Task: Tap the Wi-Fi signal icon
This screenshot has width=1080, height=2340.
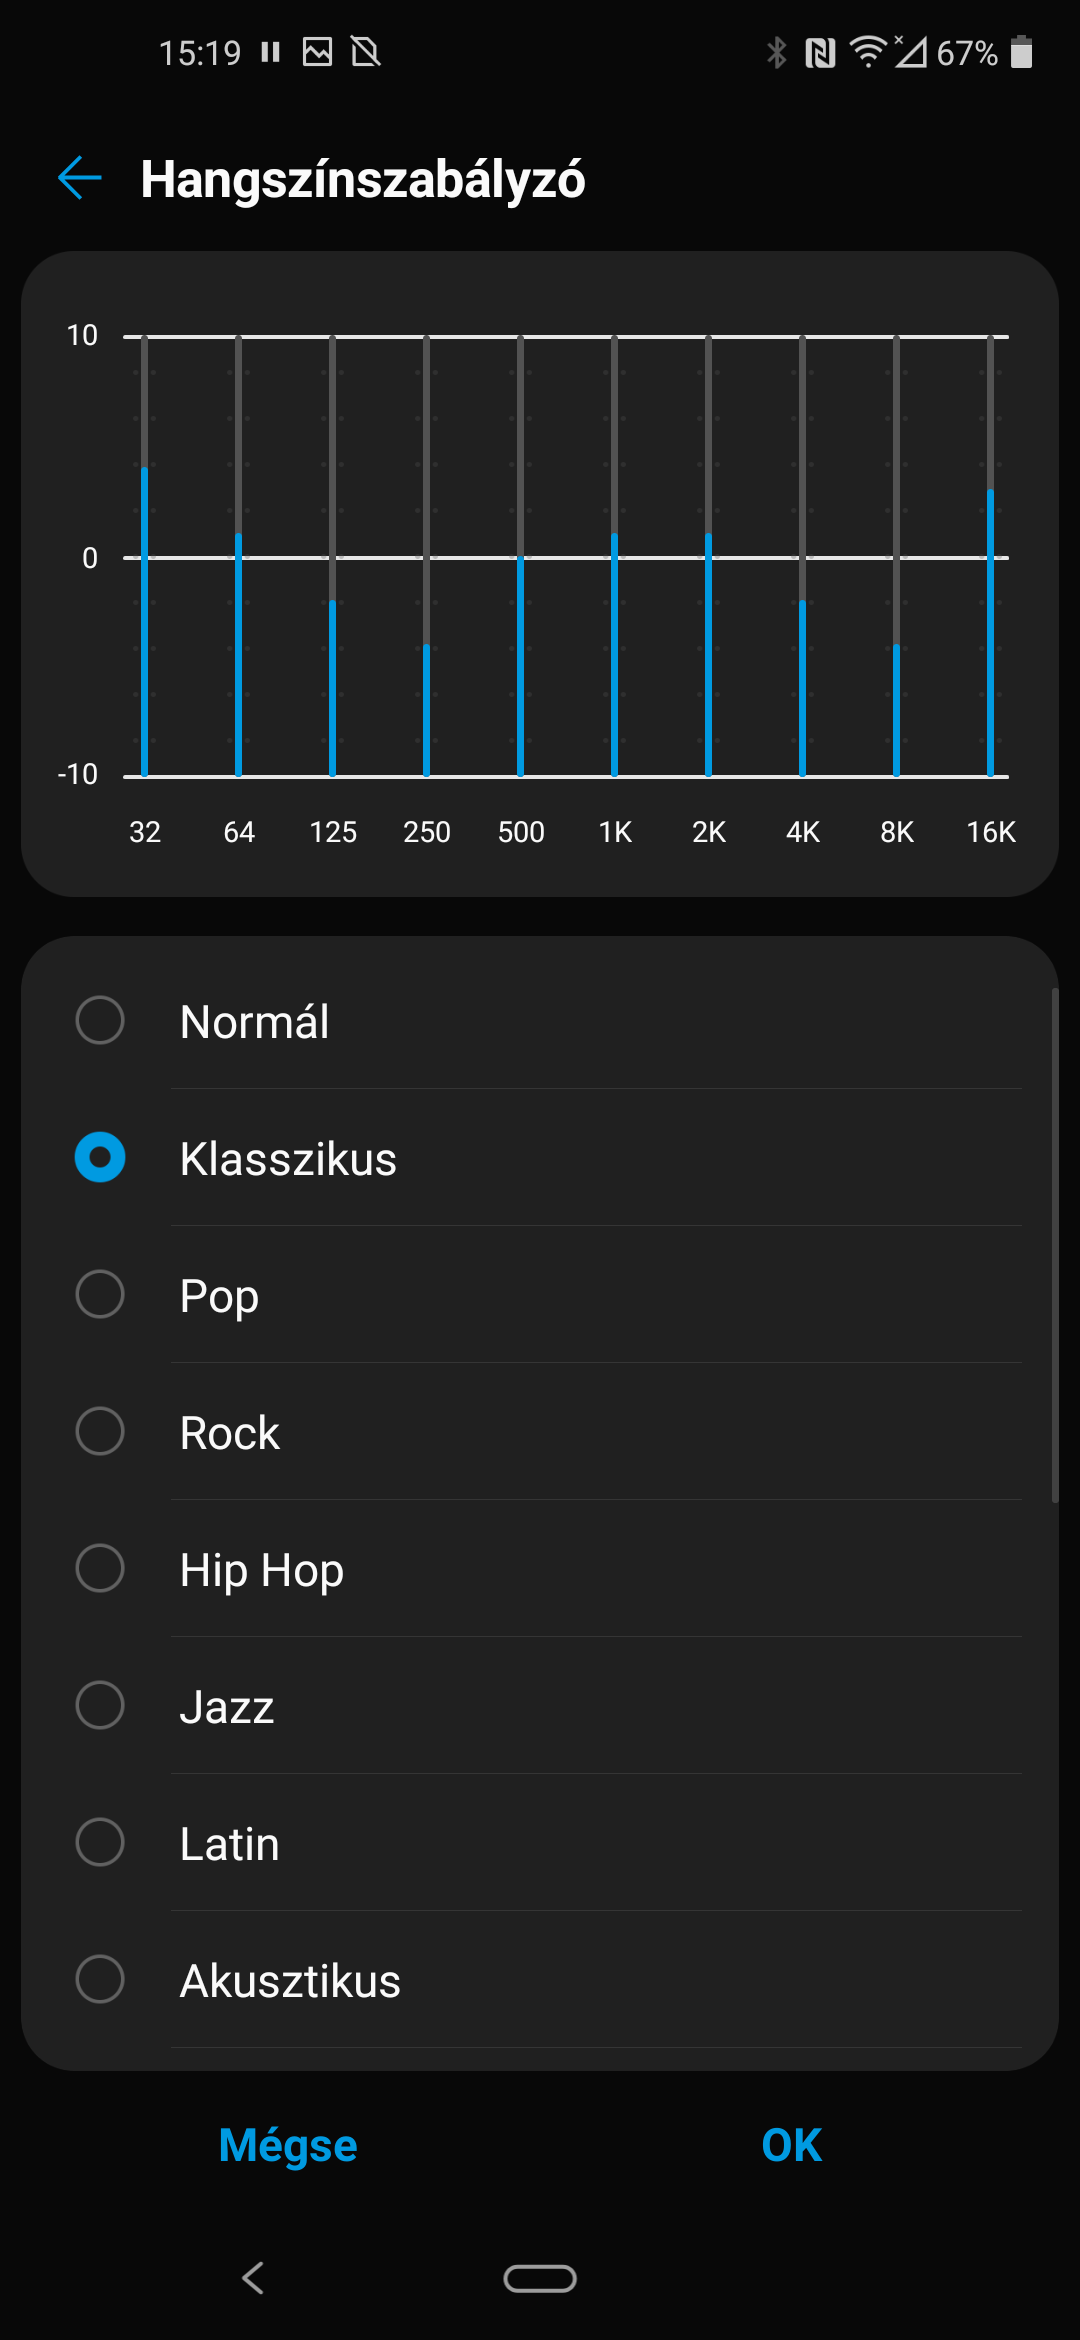Action: pos(868,52)
